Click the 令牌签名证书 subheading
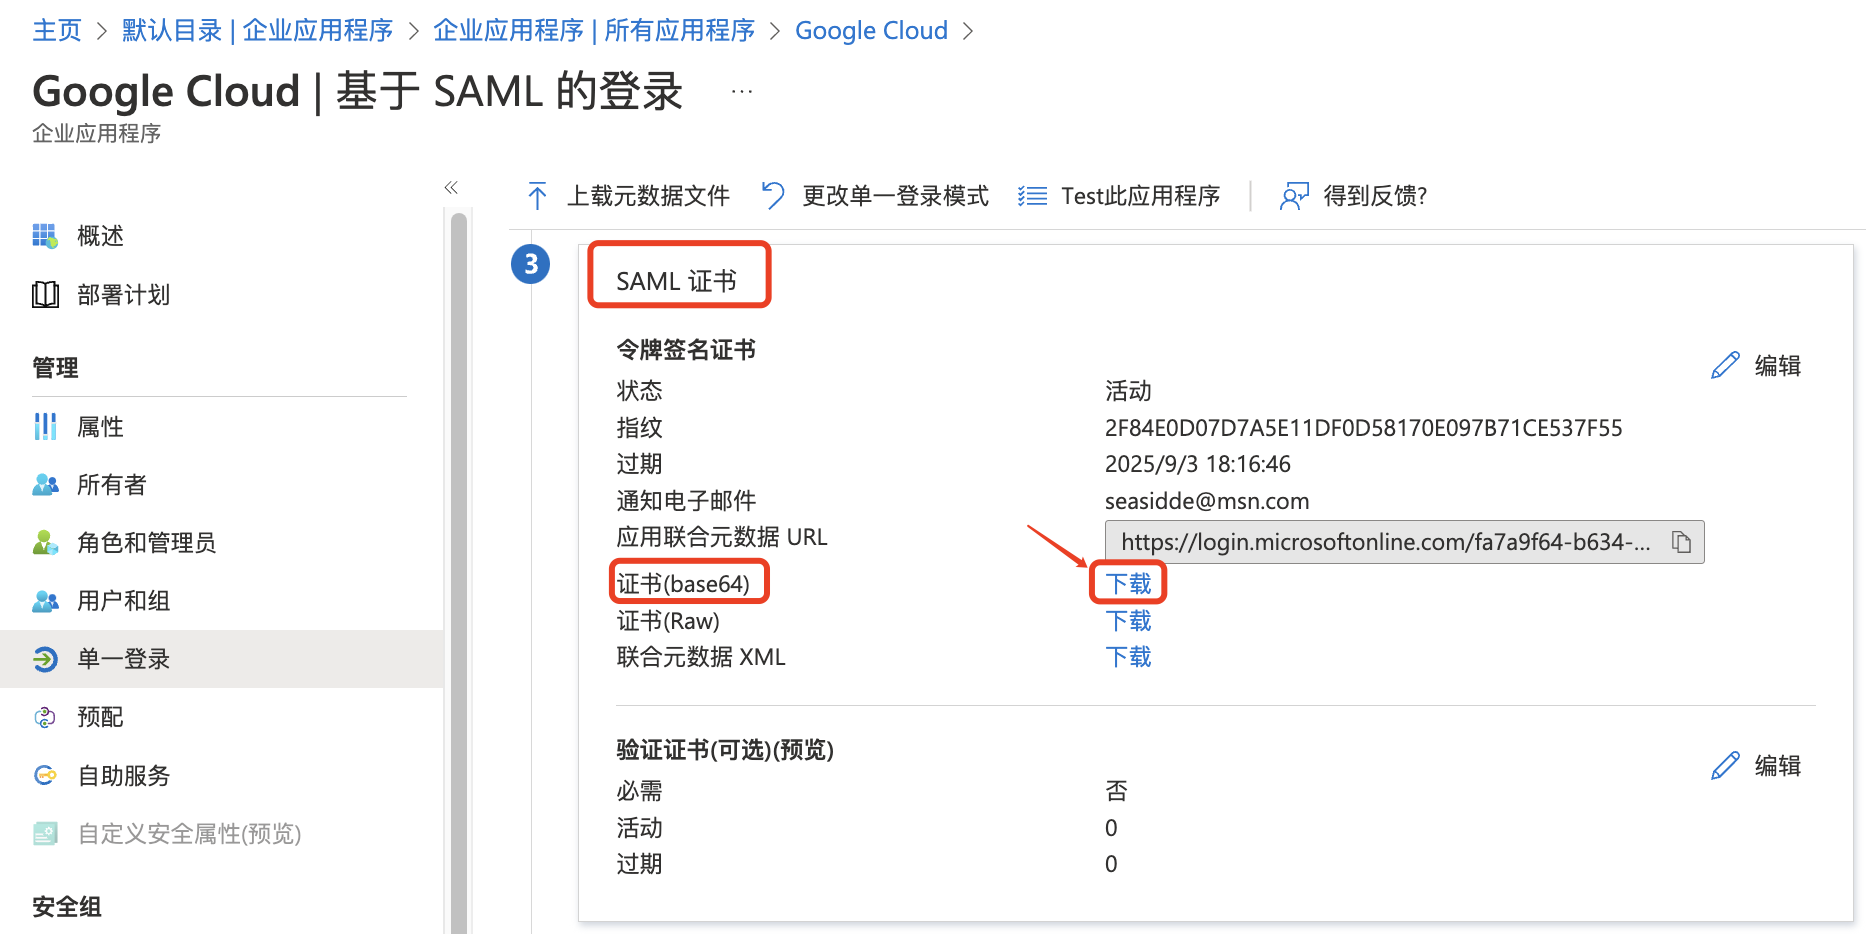 point(686,350)
